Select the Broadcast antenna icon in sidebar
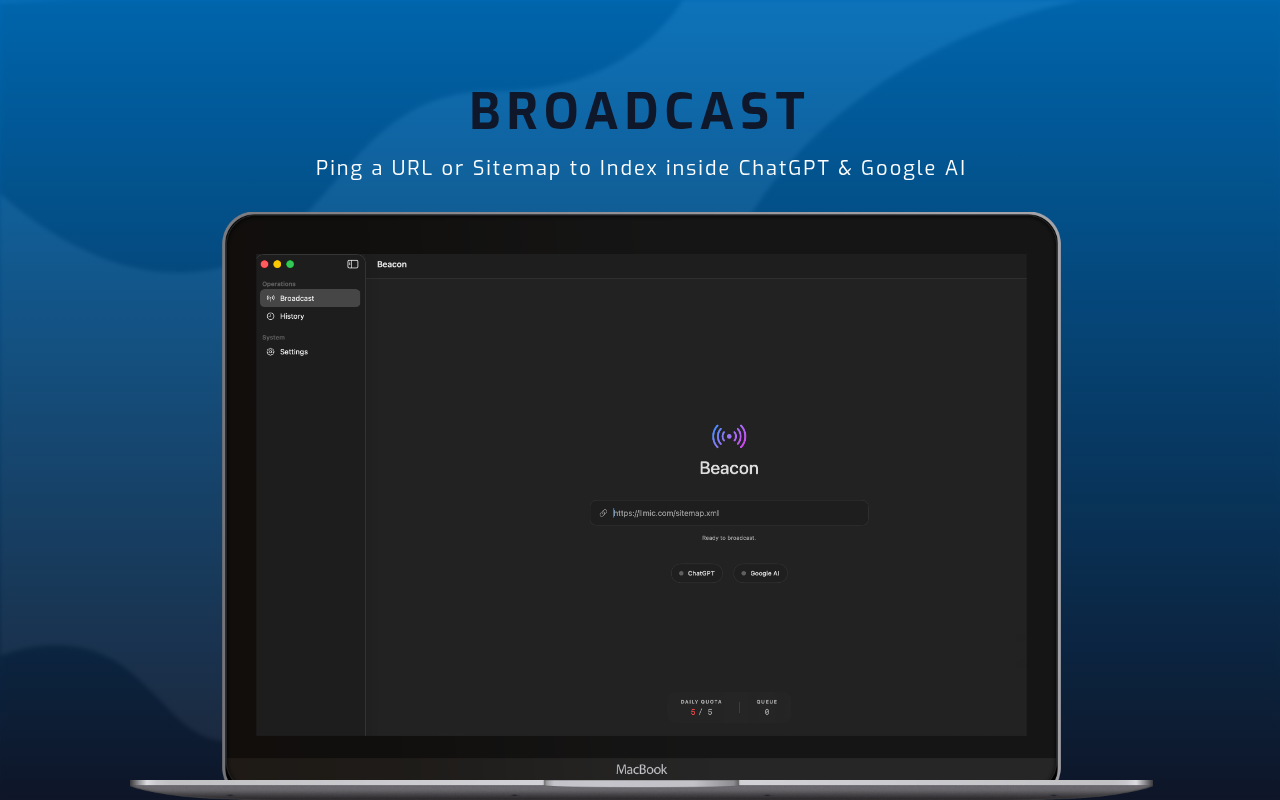The image size is (1280, 800). [271, 297]
